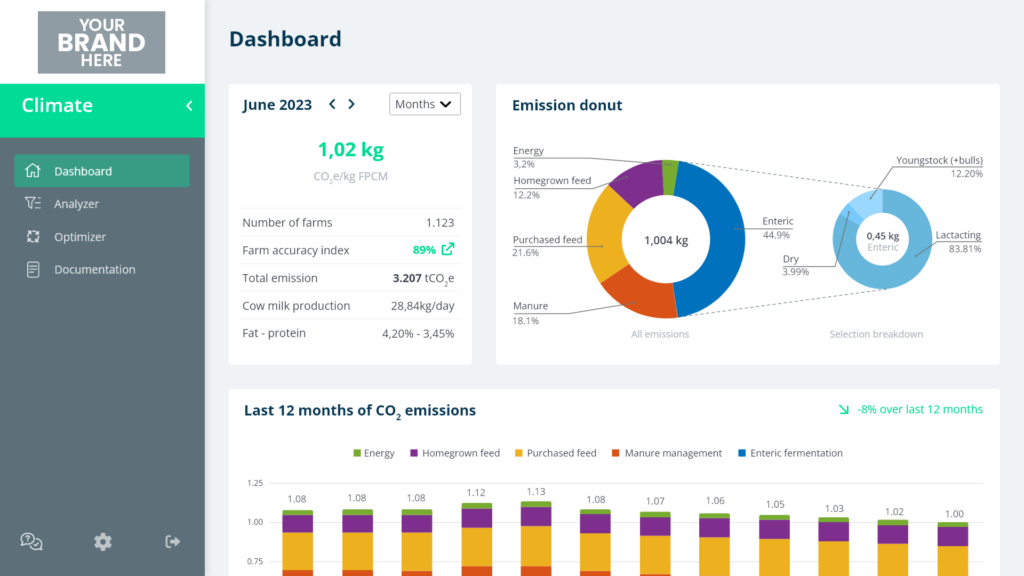
Task: Select the green Energy donut segment
Action: pos(670,176)
